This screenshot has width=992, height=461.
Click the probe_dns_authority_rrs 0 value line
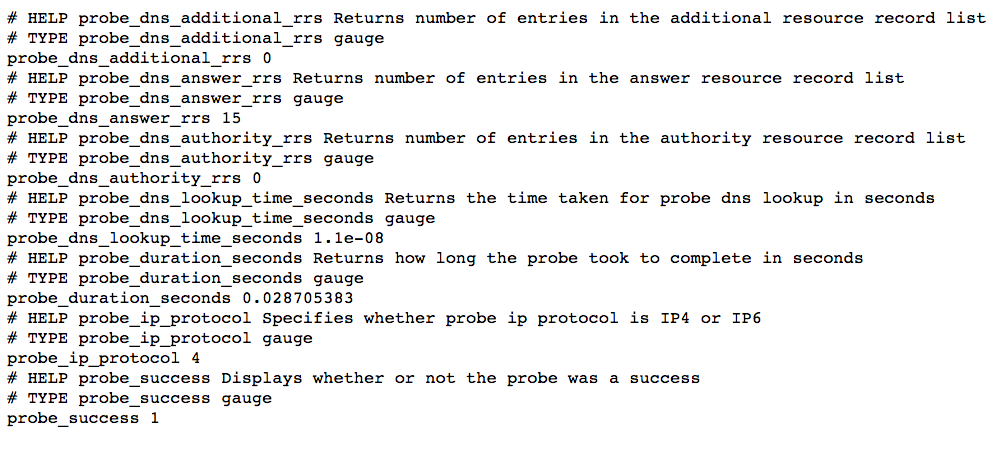coord(134,178)
